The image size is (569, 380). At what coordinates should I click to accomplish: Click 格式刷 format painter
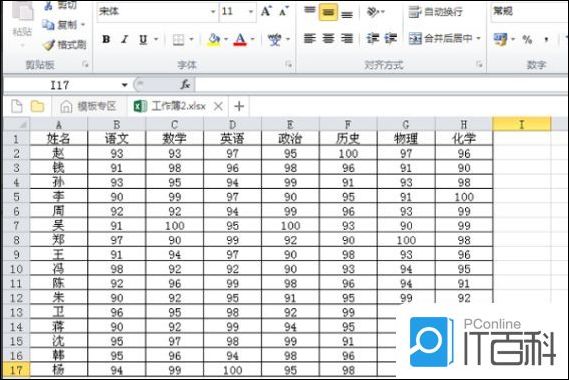point(64,45)
